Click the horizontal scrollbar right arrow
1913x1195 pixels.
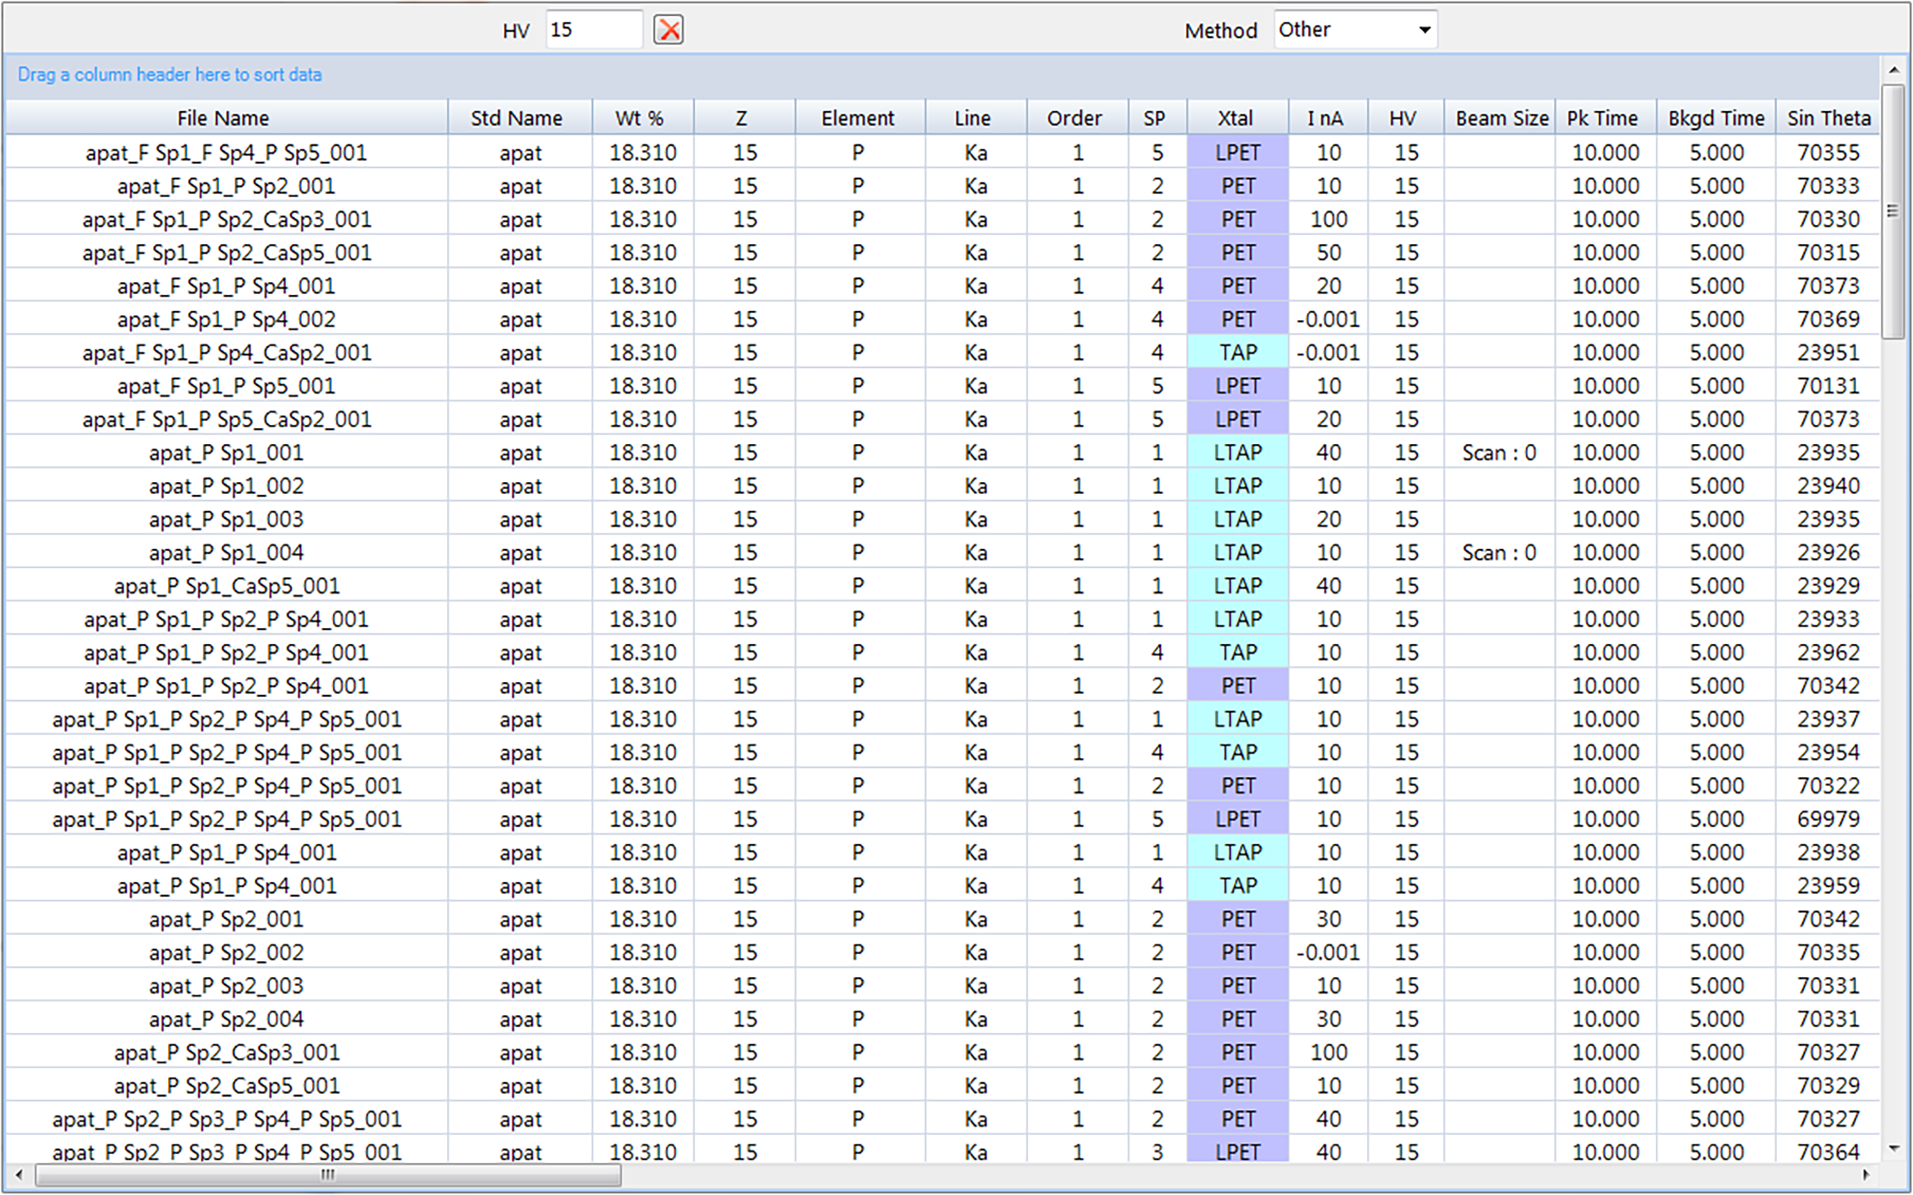[1865, 1175]
